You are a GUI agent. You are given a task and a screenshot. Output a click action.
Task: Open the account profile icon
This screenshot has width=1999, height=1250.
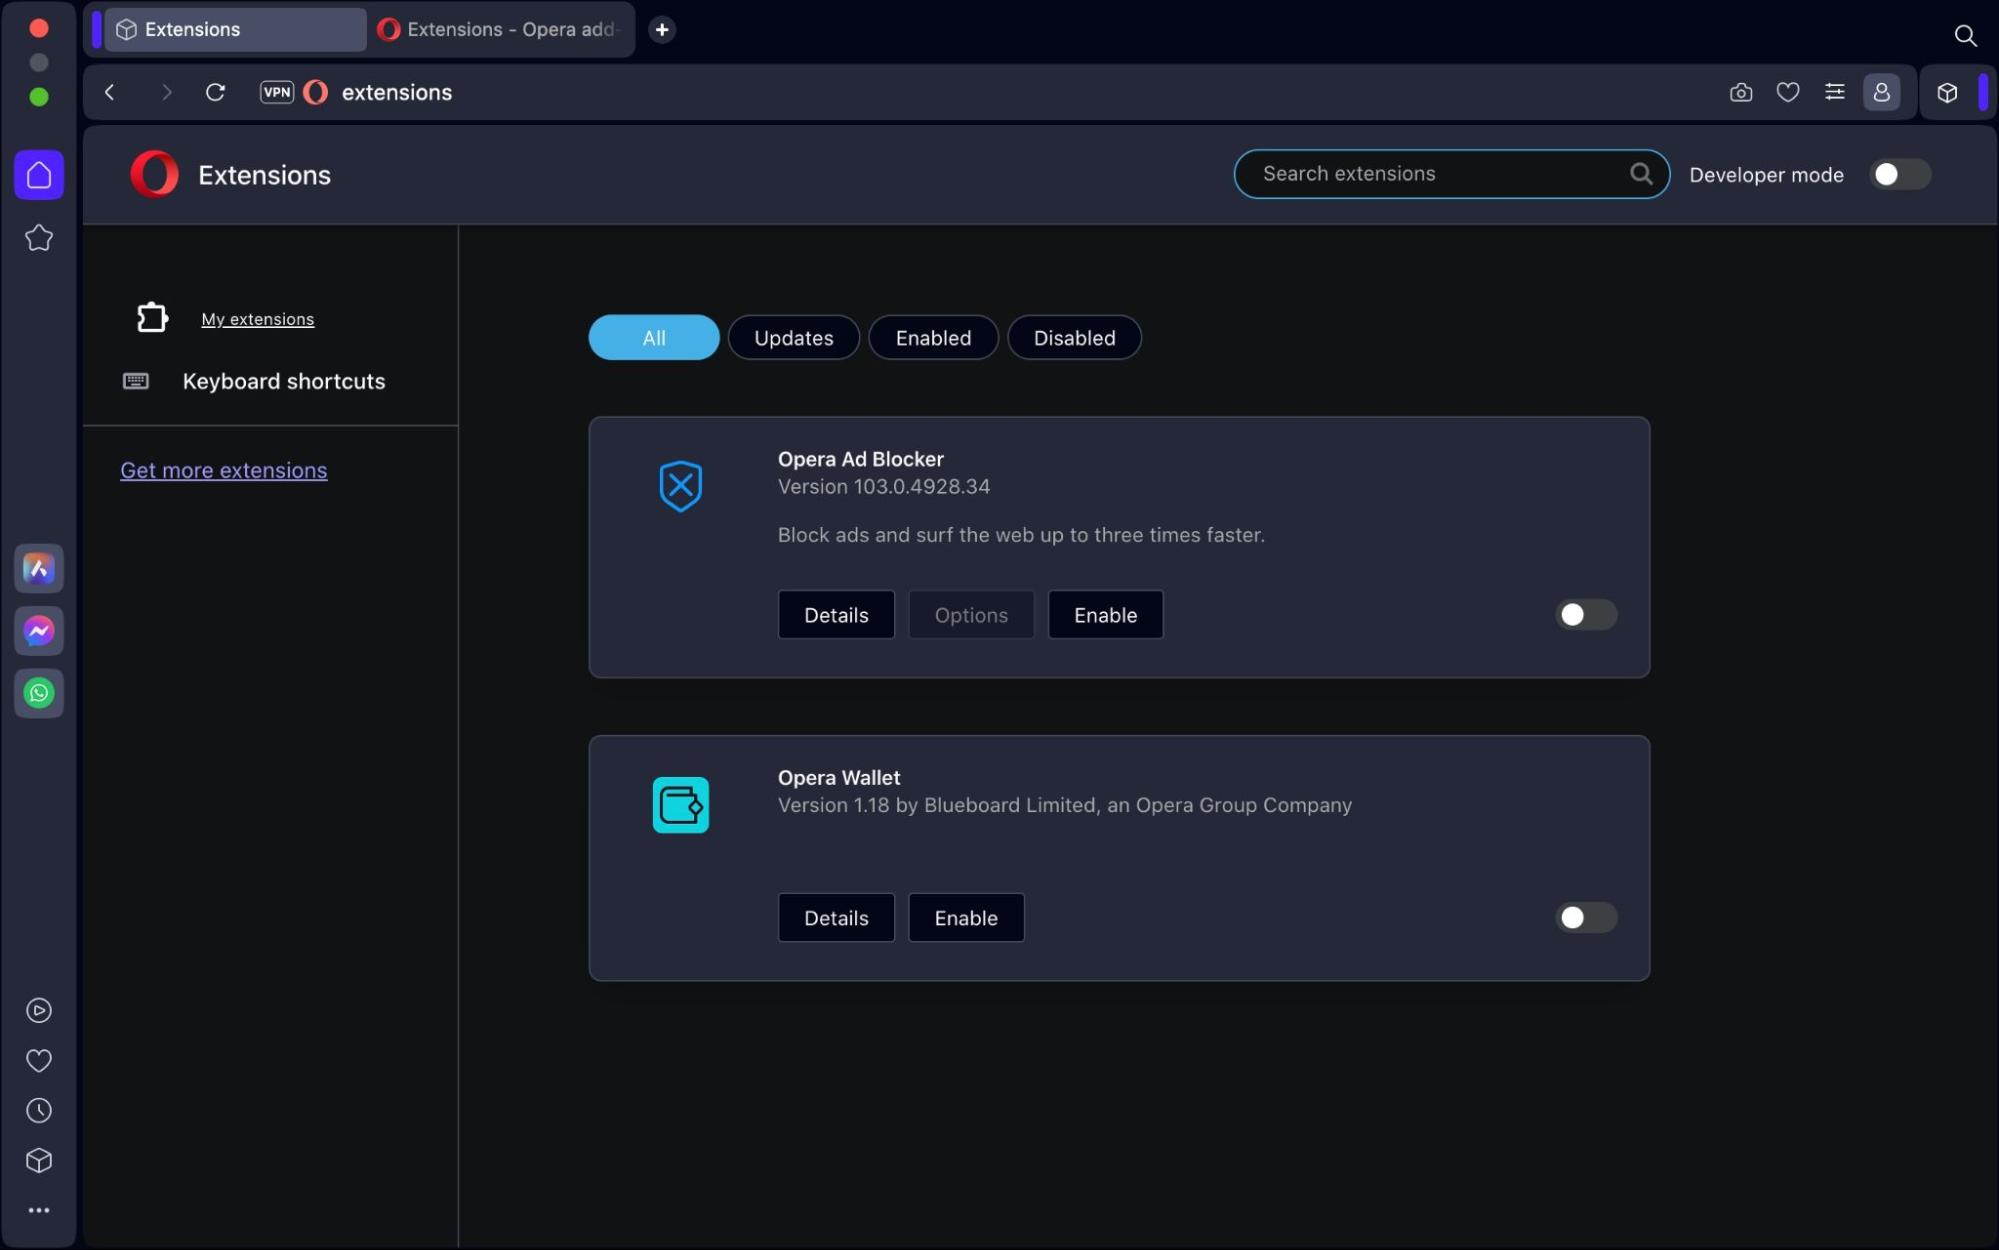pyautogui.click(x=1881, y=93)
